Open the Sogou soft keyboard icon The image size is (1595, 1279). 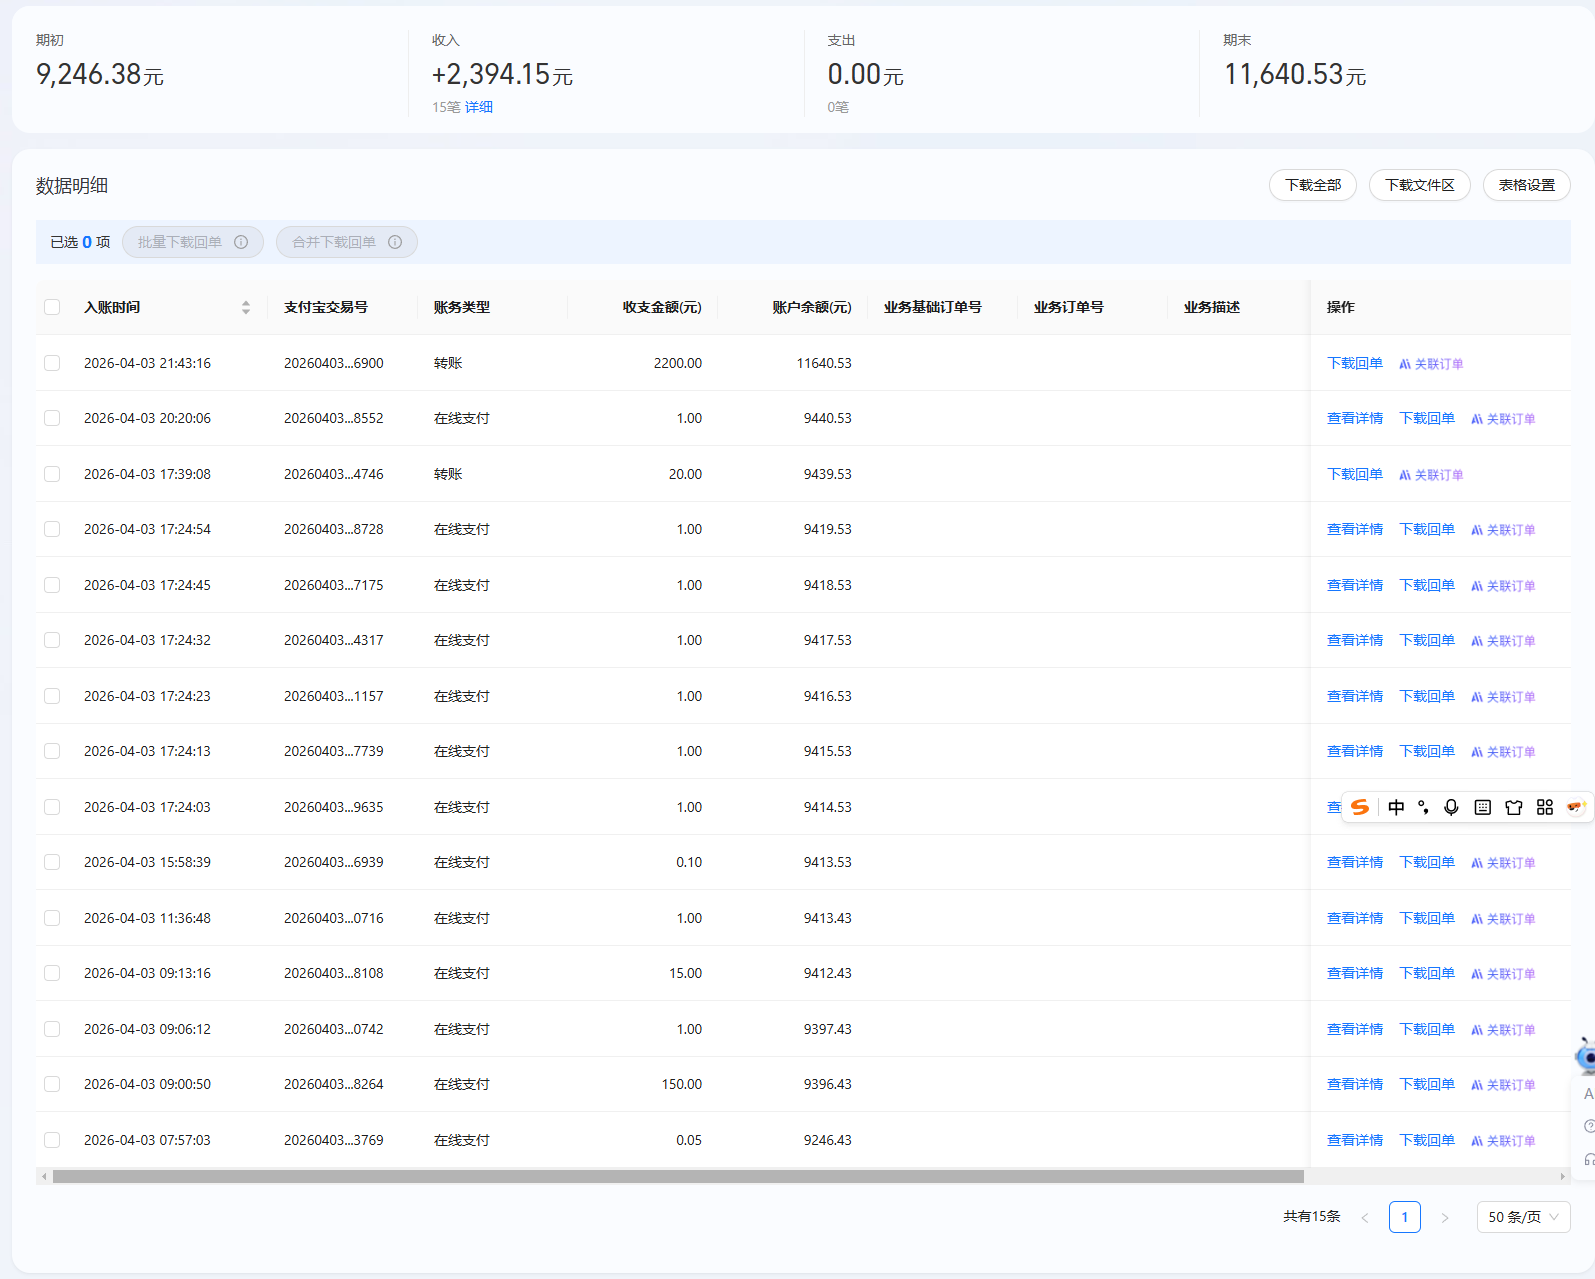1483,807
